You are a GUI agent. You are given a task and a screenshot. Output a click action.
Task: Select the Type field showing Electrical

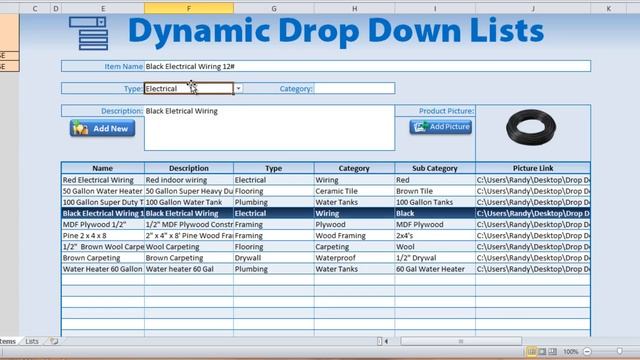[189, 89]
